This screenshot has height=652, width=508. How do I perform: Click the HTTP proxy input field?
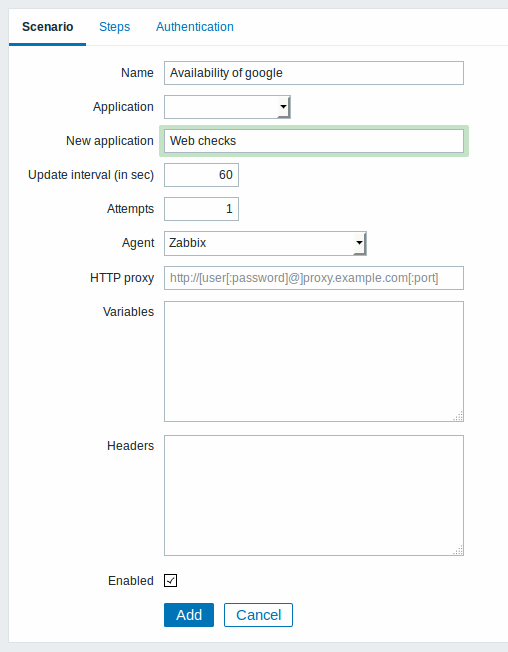coord(314,278)
